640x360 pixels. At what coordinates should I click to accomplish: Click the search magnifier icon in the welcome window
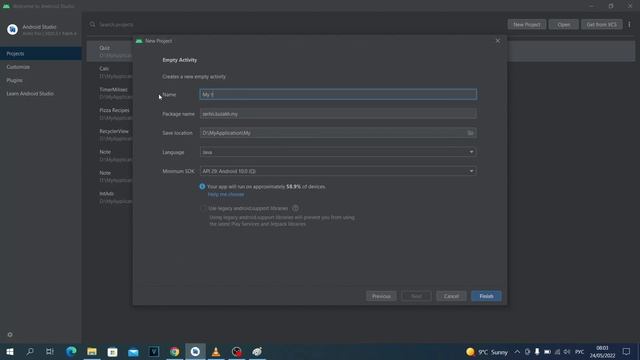point(93,24)
